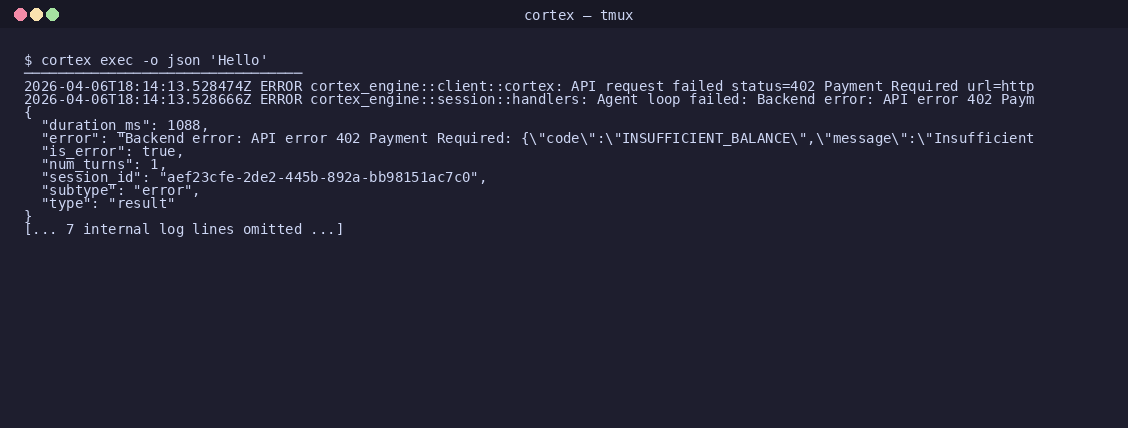Click the 'Hello' argument in the command
Viewport: 1128px width, 428px height.
coord(238,60)
